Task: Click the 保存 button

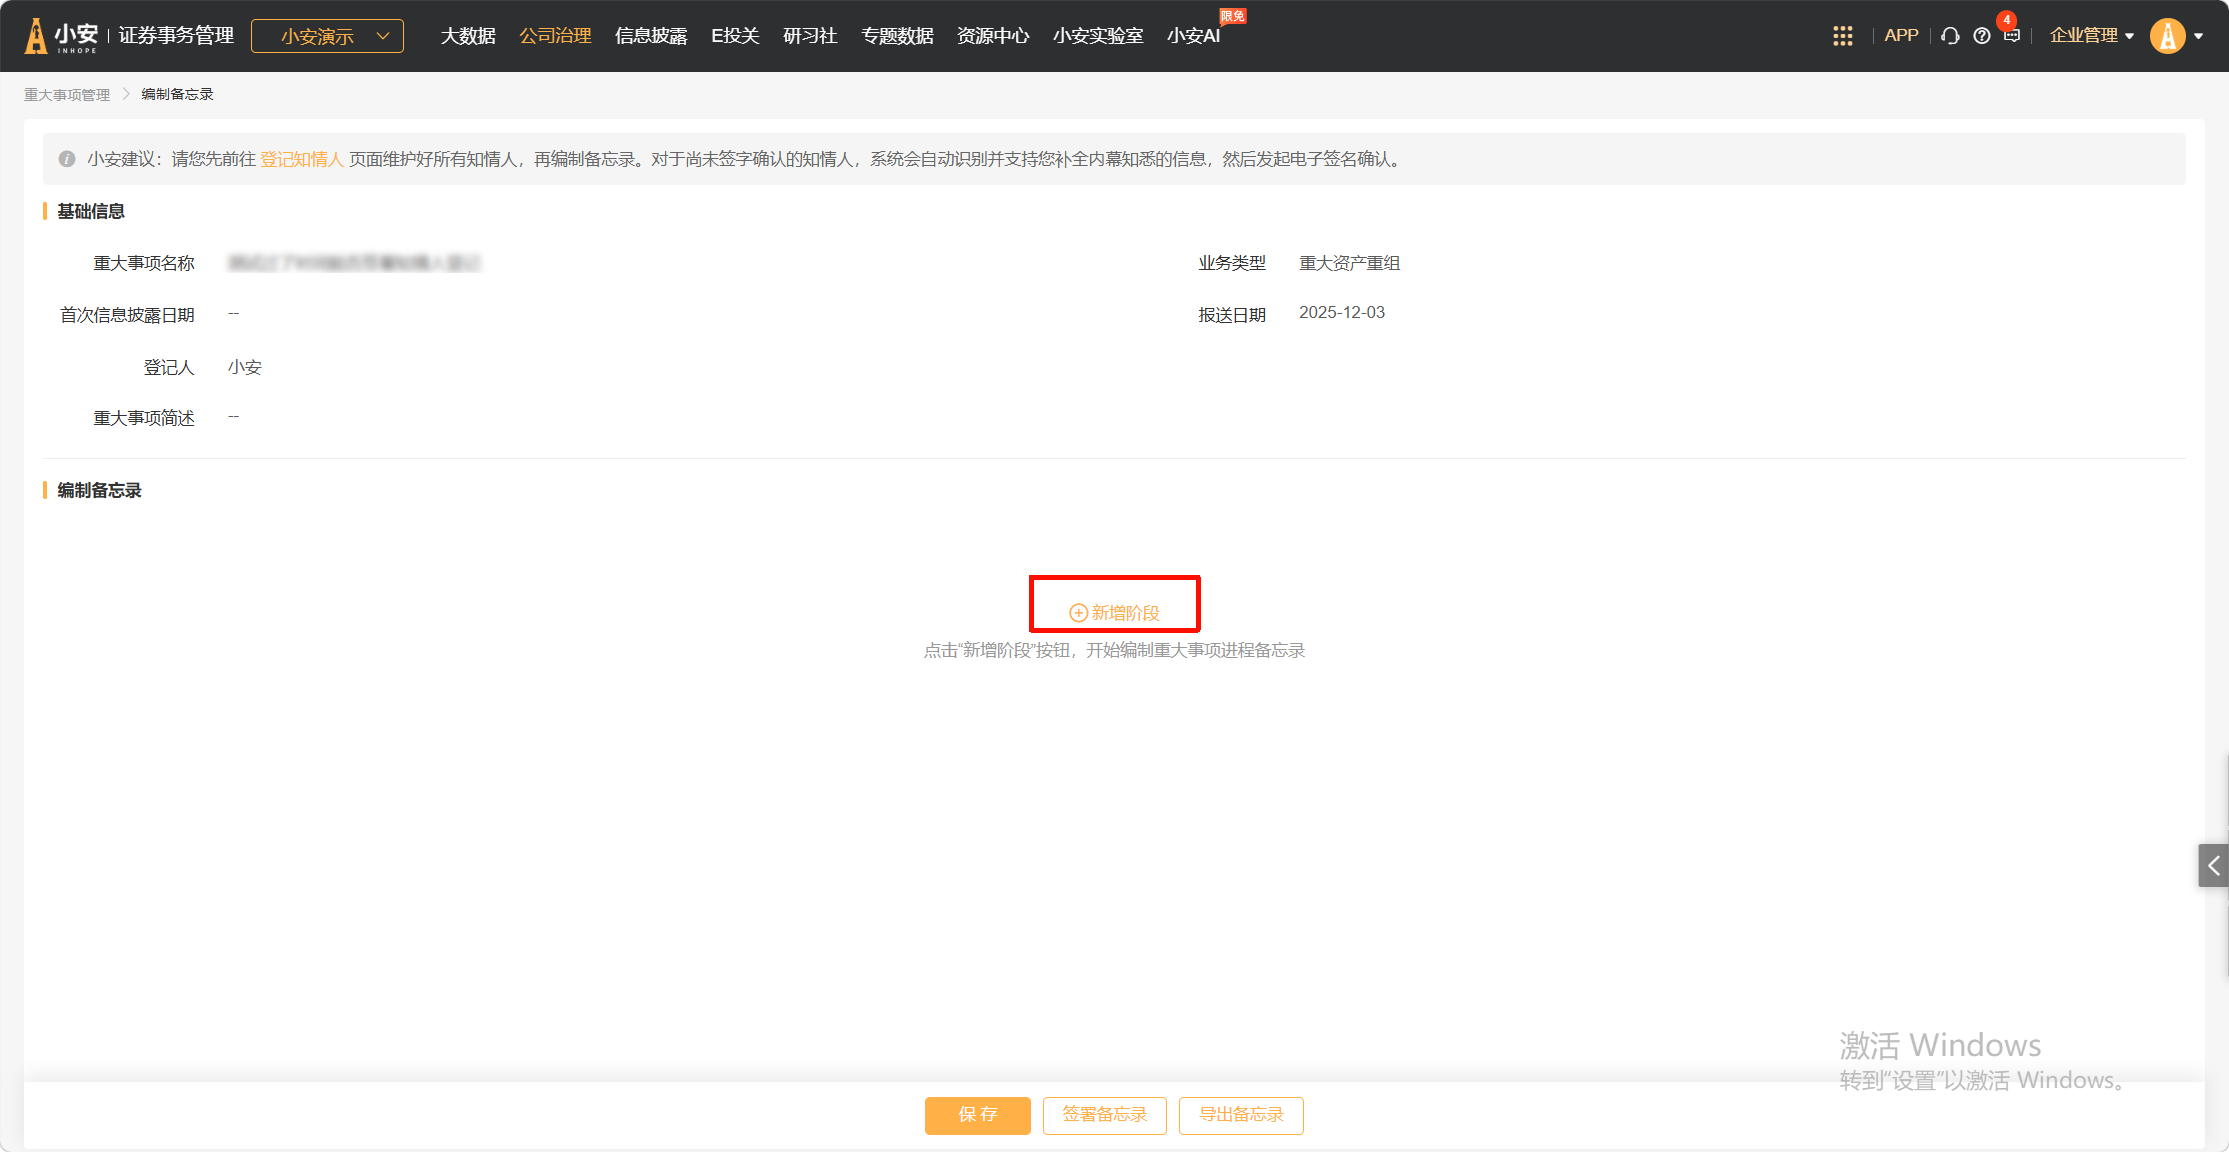Action: [x=977, y=1115]
